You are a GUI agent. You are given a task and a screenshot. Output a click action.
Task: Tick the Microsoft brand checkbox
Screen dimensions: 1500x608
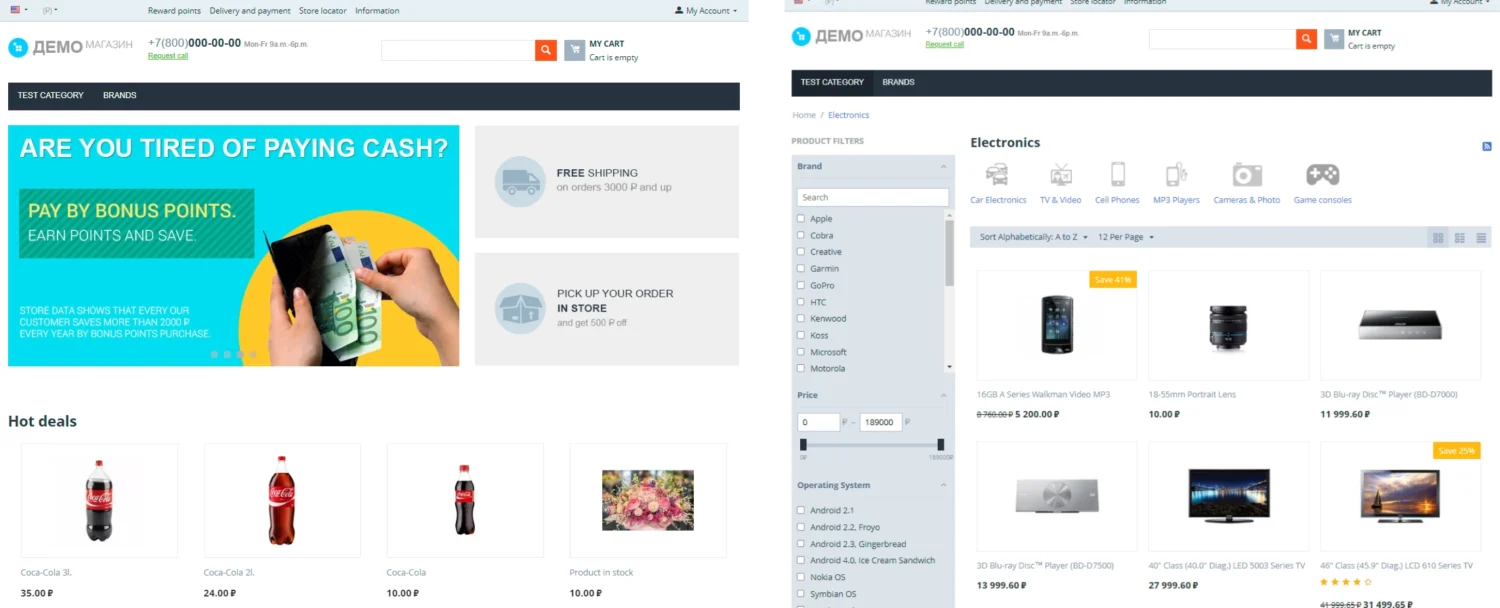(x=801, y=351)
